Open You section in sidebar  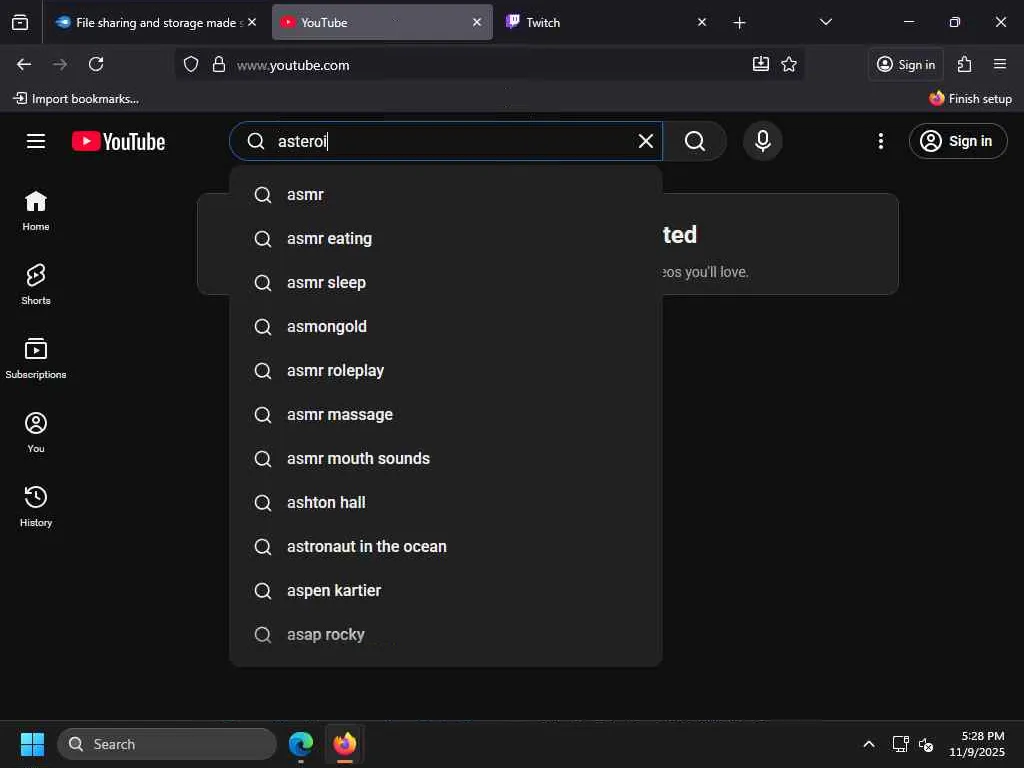pos(36,432)
